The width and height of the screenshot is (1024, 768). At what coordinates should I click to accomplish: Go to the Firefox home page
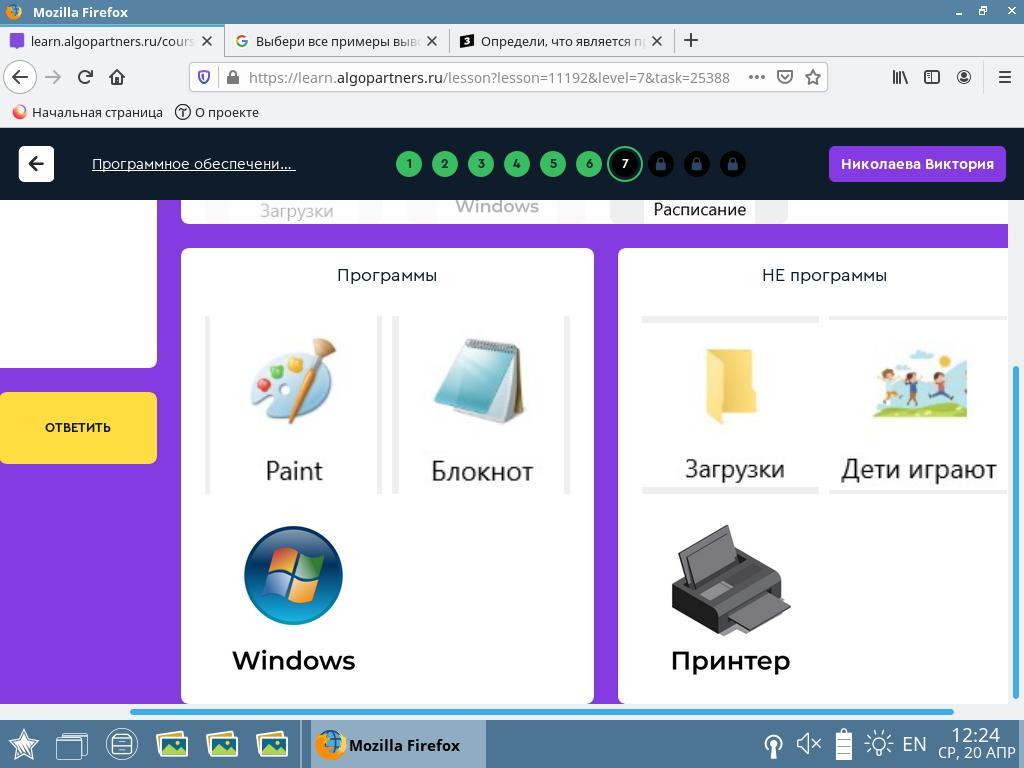click(x=117, y=77)
